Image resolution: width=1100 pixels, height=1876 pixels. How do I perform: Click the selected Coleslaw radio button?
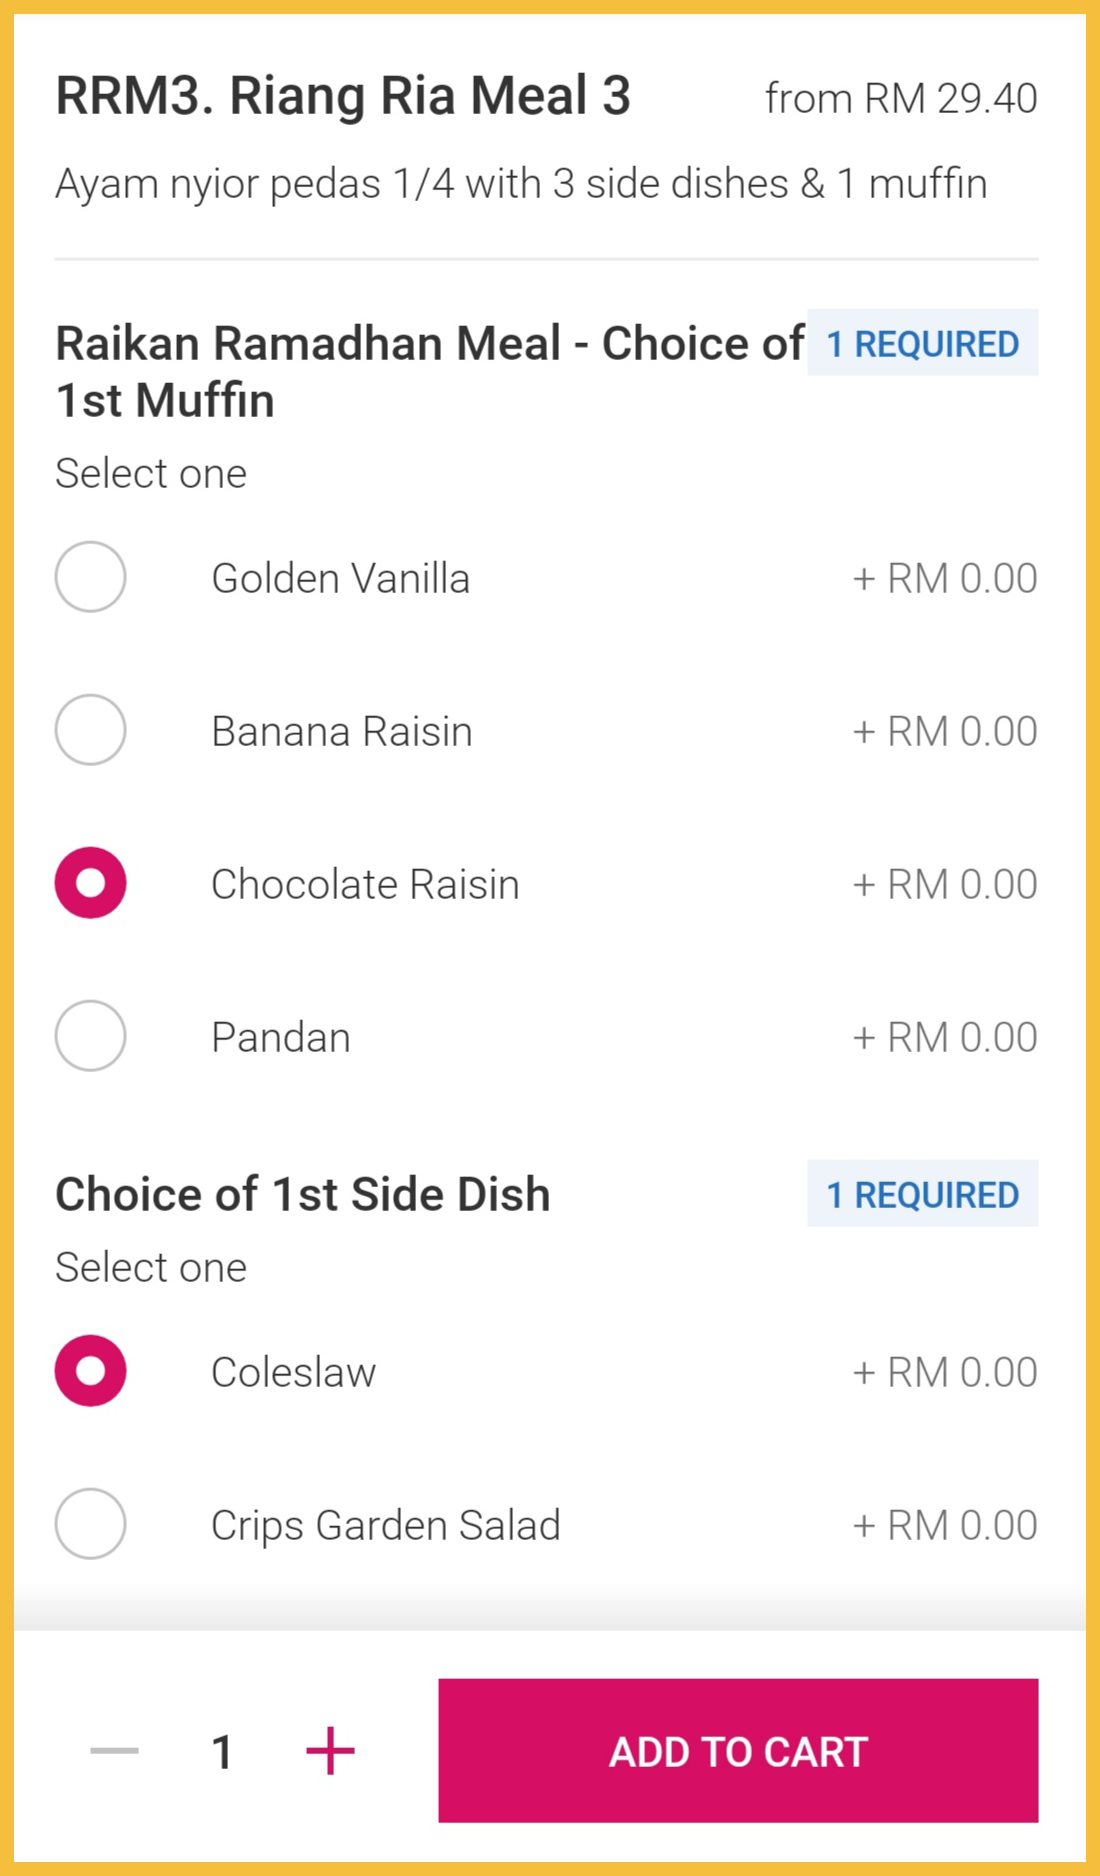click(90, 1371)
